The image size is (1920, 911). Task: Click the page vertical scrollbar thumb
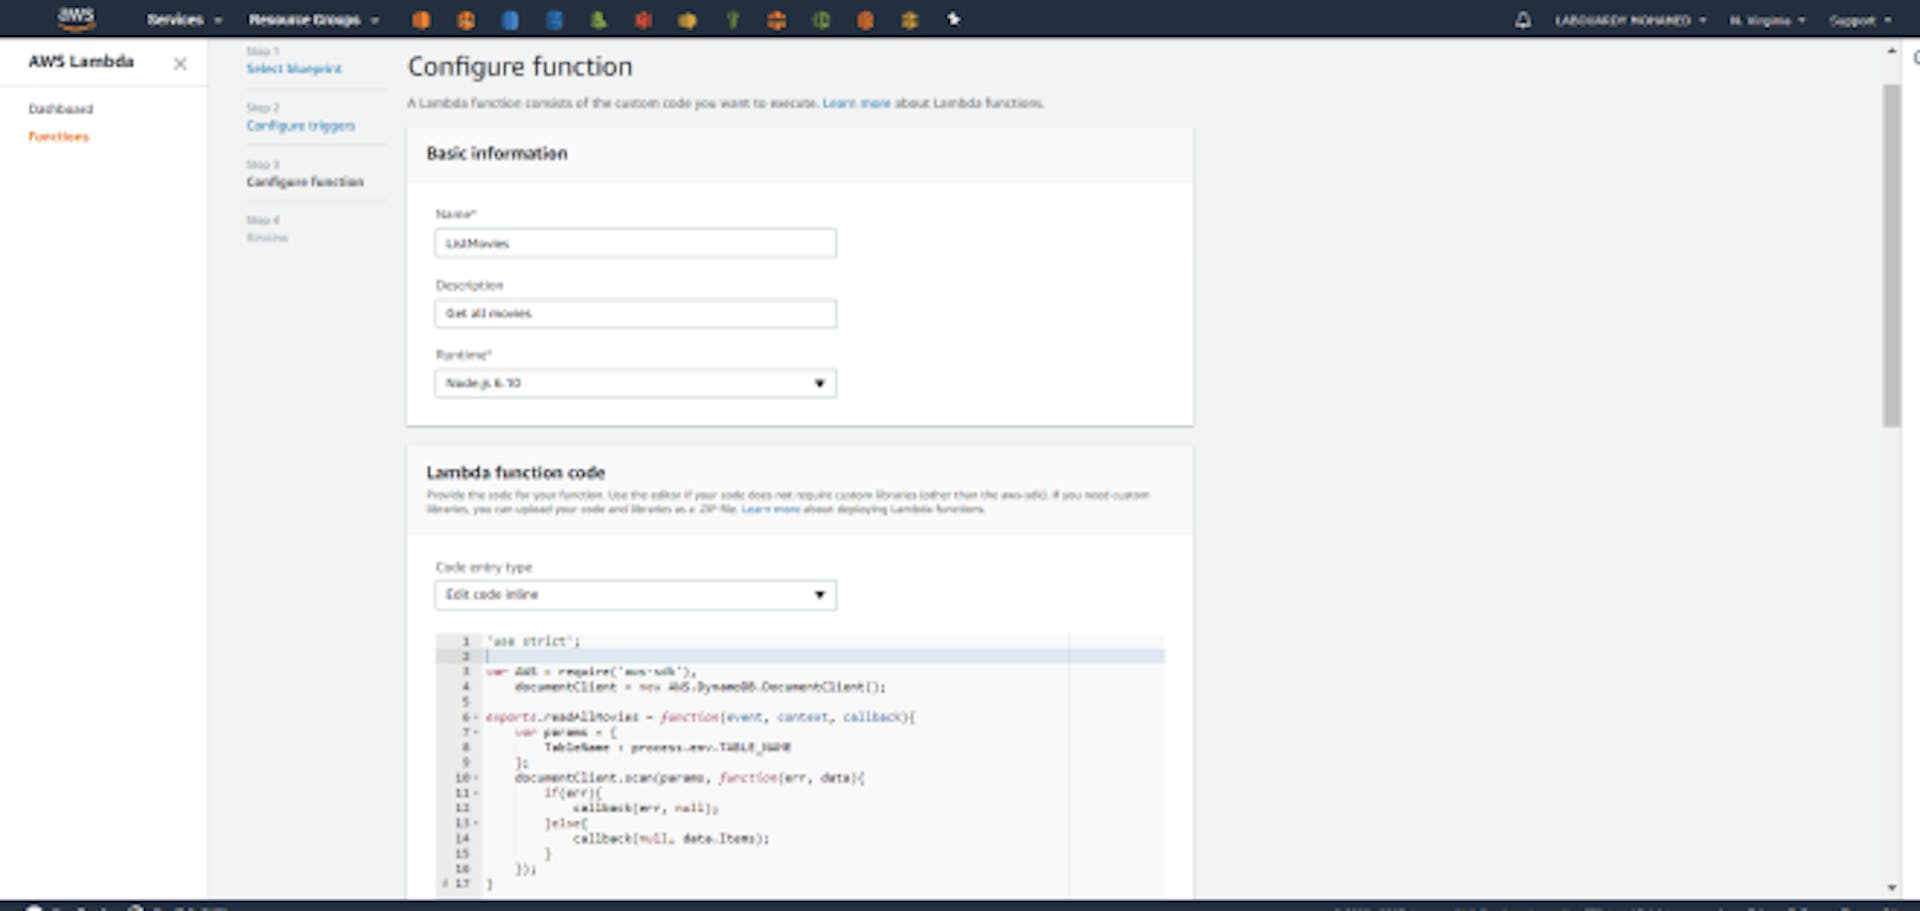1891,255
